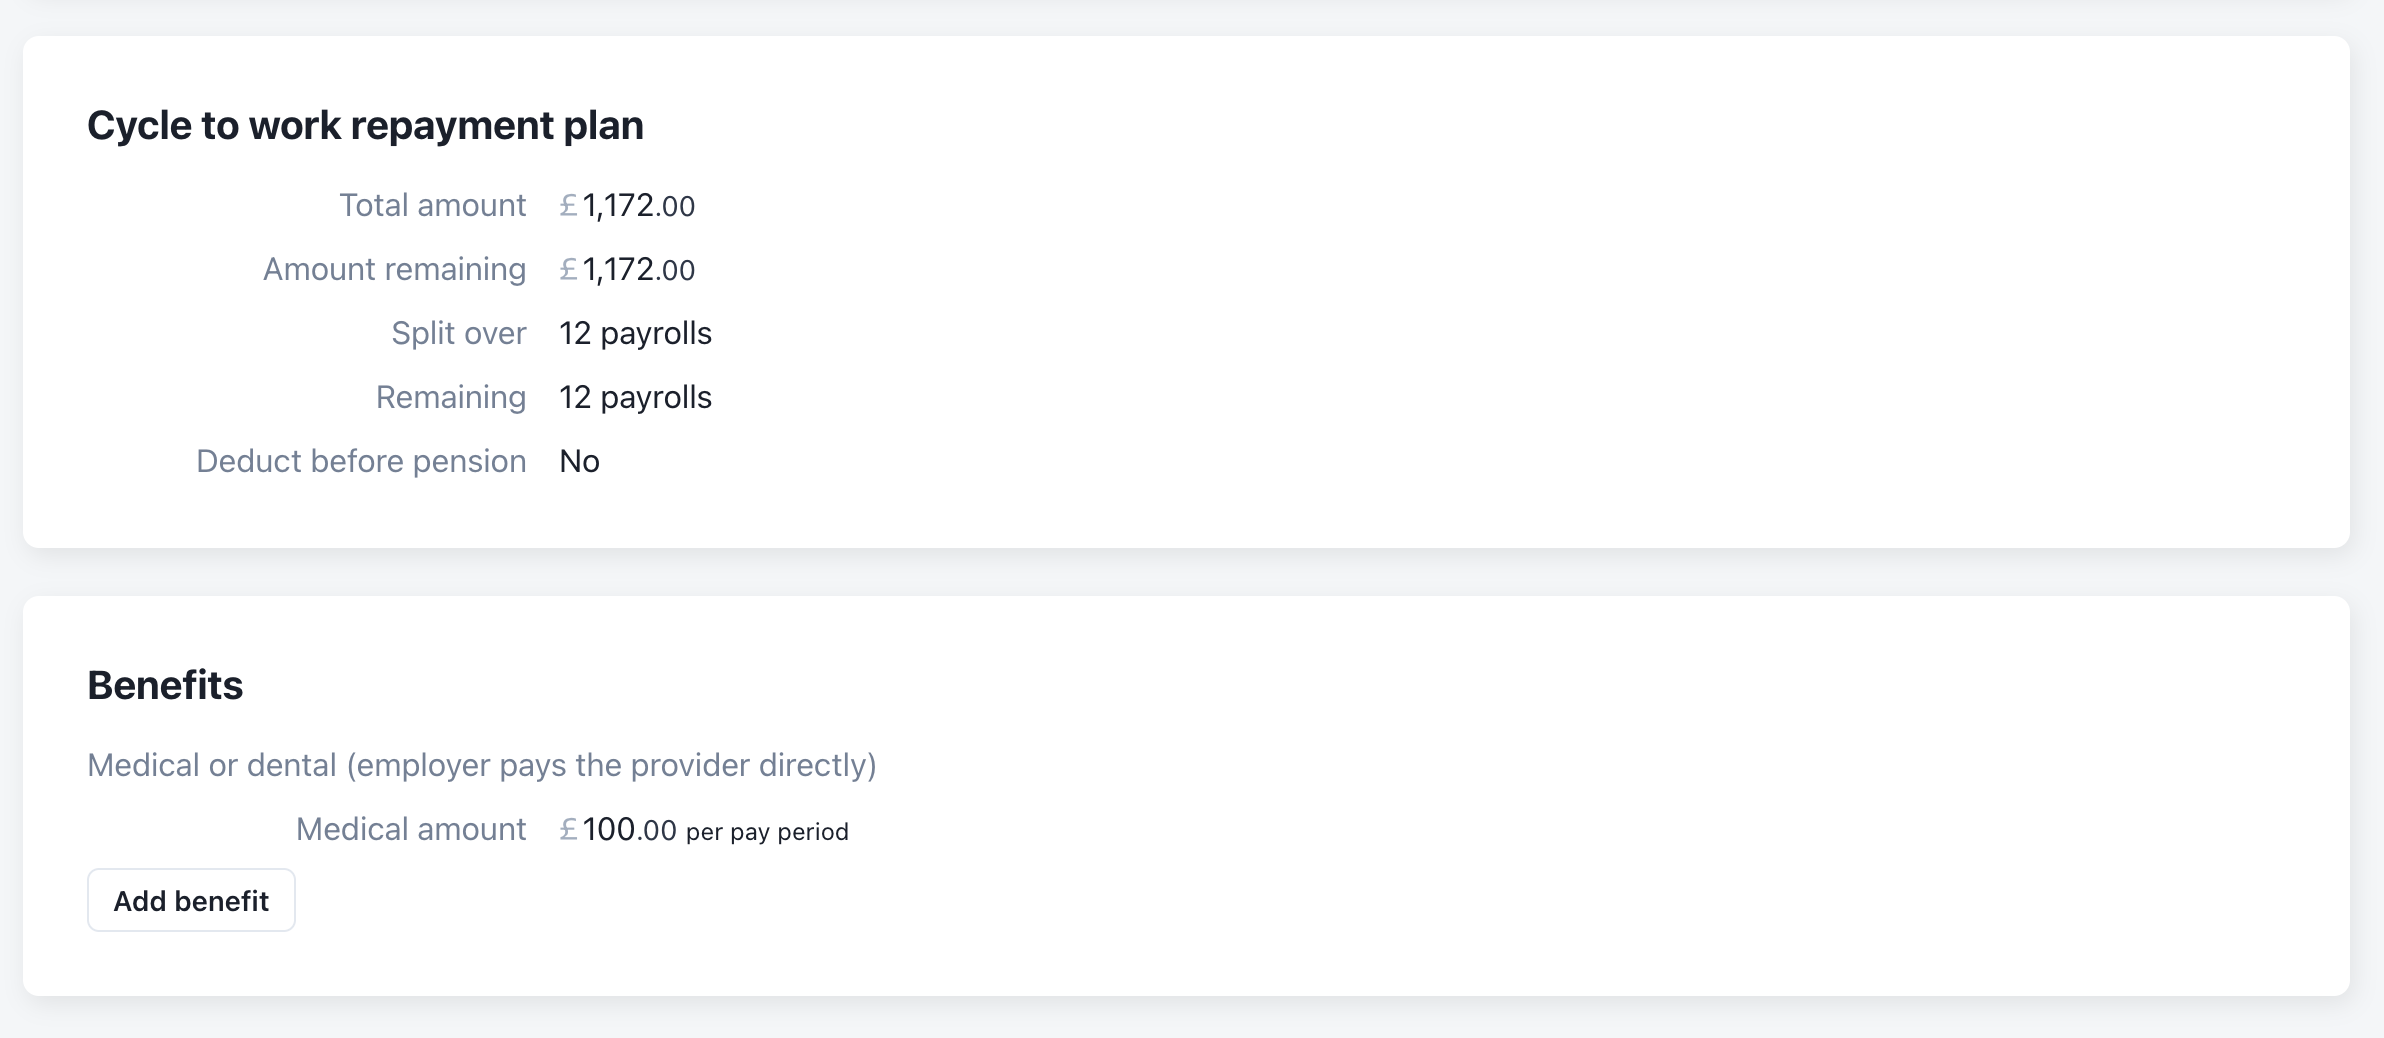The image size is (2384, 1038).
Task: Click the Add benefit button
Action: (191, 901)
